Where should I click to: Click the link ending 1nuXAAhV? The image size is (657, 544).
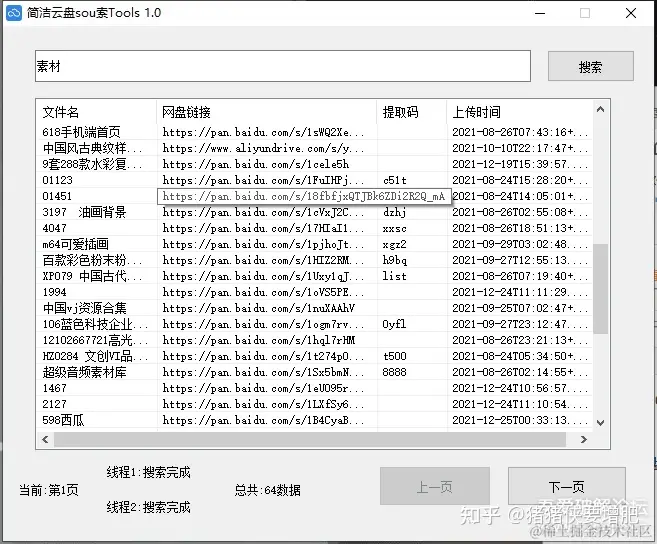coord(259,308)
